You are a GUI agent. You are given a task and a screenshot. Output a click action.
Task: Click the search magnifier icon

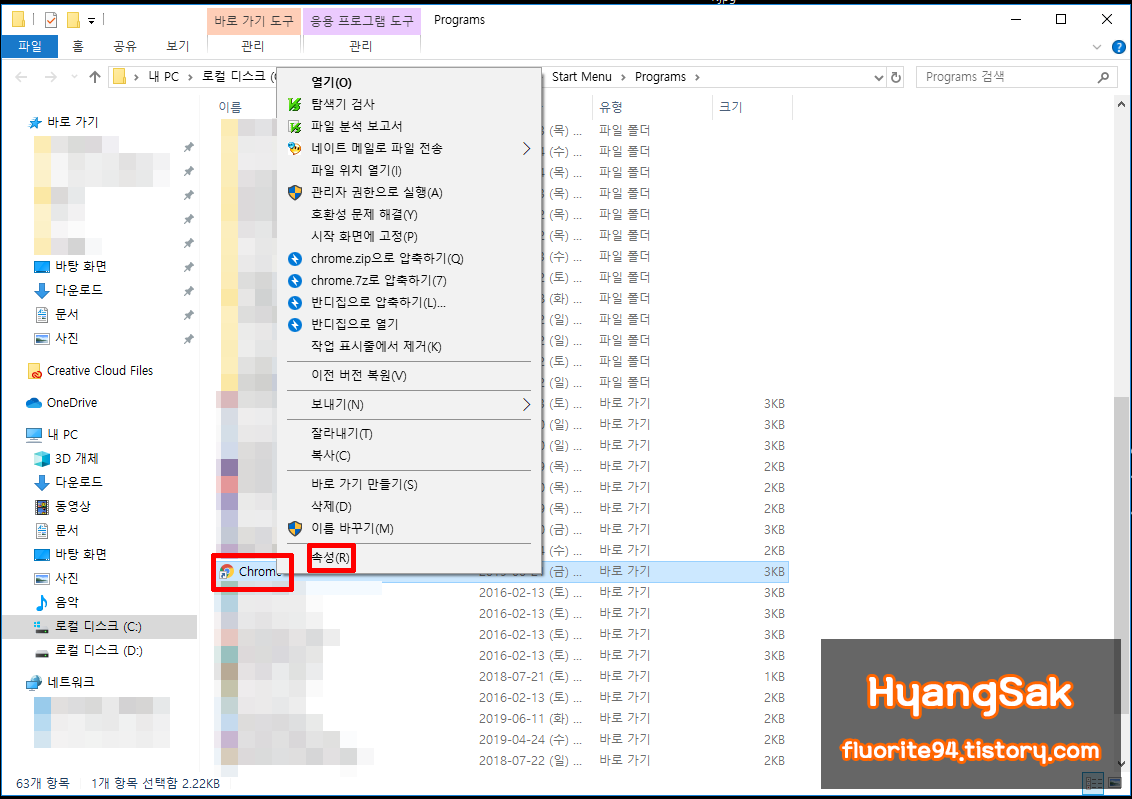pos(1103,77)
